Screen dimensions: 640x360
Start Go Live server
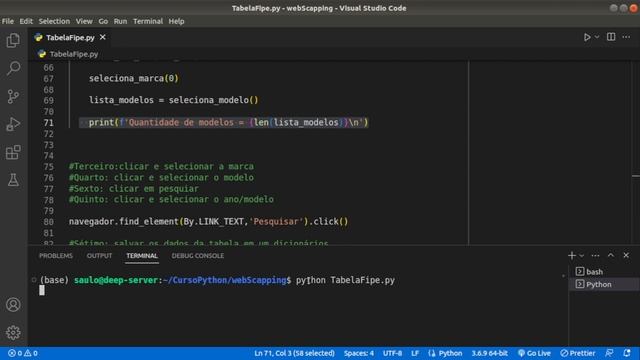534,353
